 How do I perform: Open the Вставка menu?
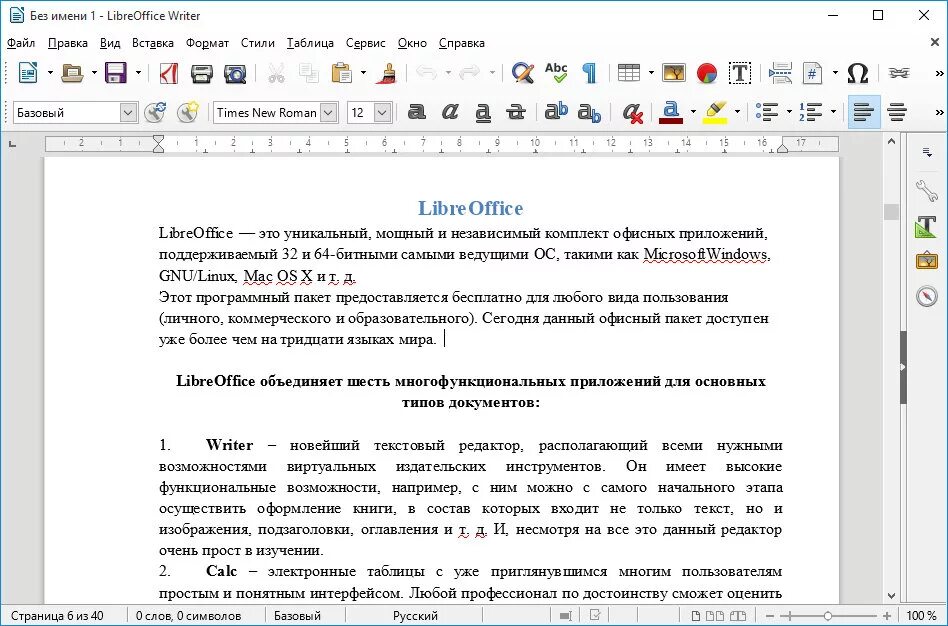pyautogui.click(x=153, y=43)
